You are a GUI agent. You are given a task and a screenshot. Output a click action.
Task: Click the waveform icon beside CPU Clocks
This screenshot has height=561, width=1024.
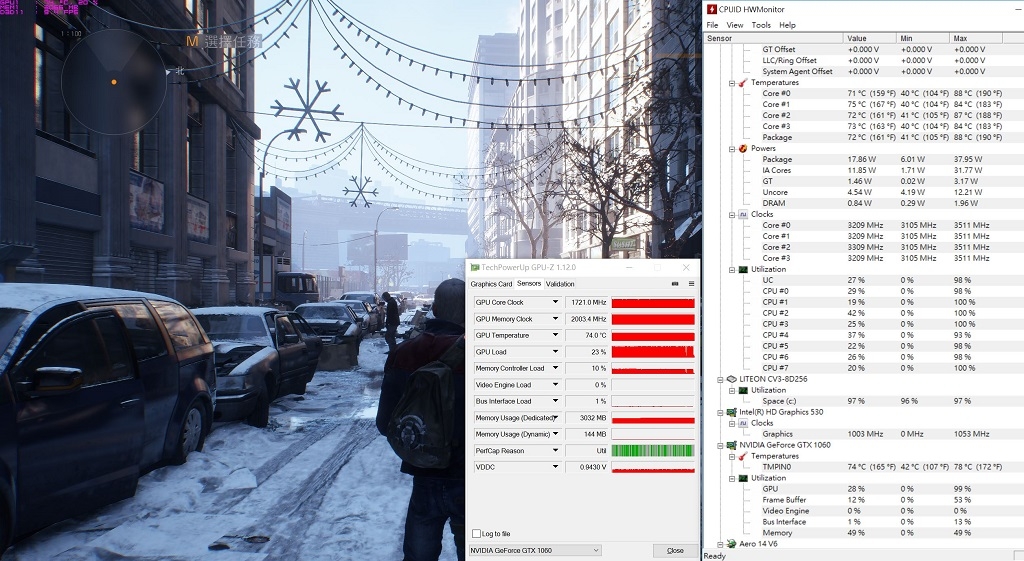pyautogui.click(x=743, y=214)
